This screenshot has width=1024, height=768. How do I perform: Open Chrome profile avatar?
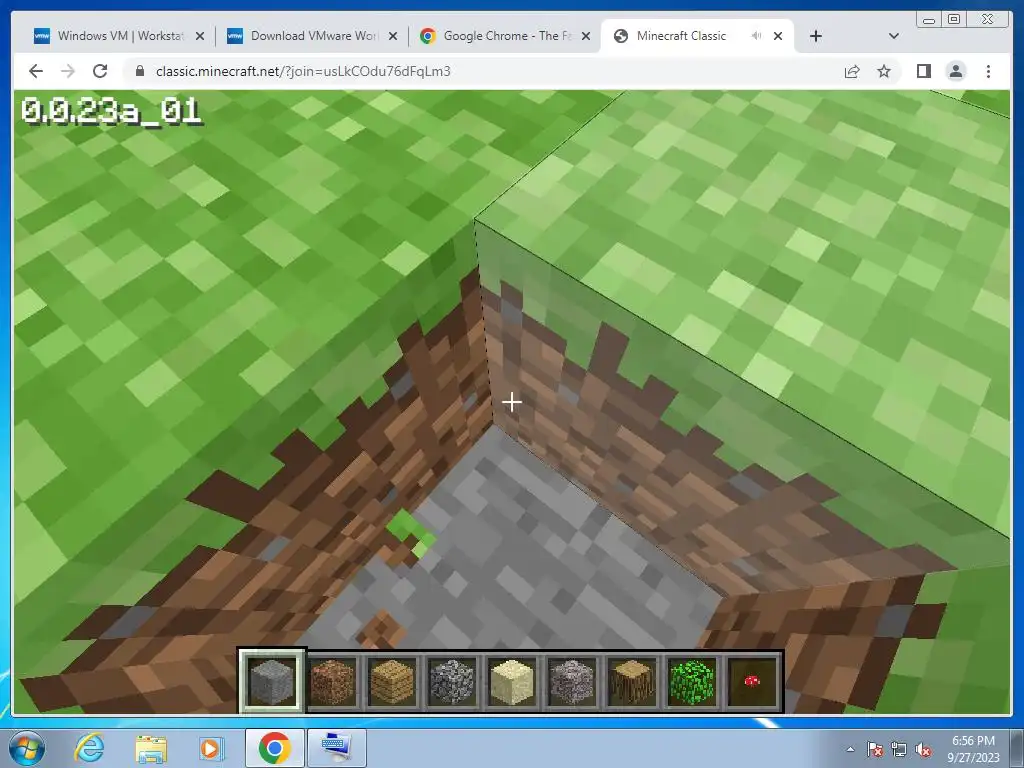[x=956, y=71]
